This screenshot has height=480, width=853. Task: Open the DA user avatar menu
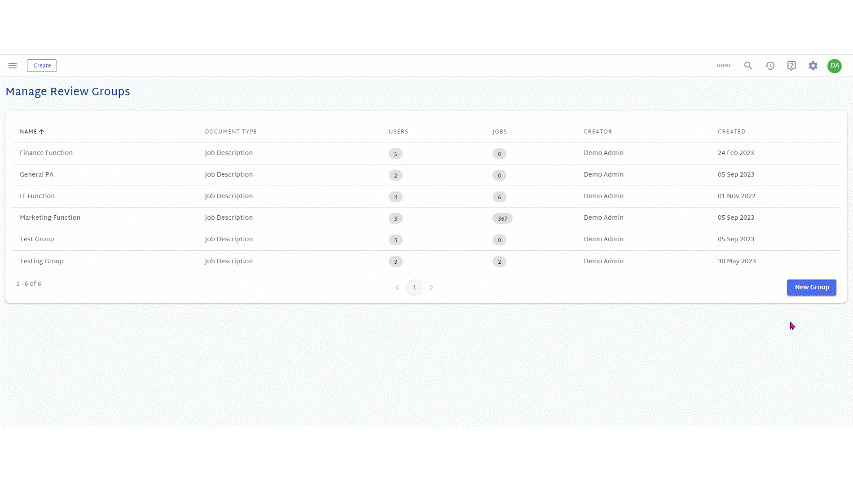835,66
